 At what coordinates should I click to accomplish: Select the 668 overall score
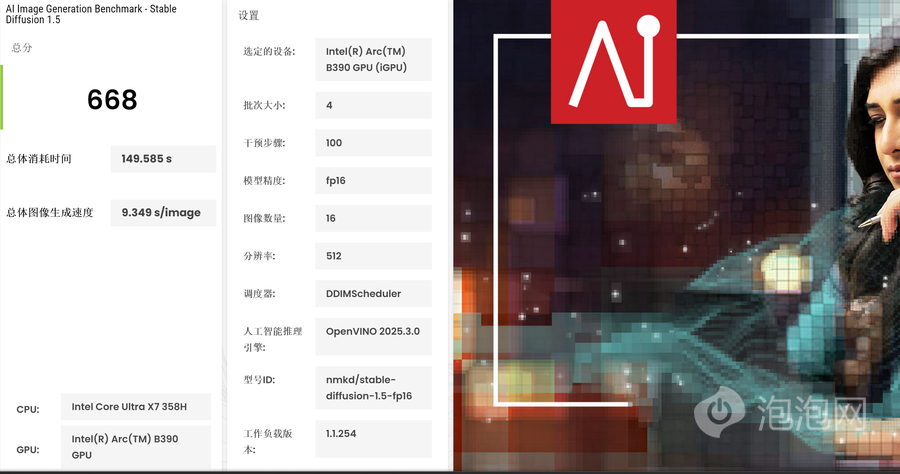(x=112, y=100)
